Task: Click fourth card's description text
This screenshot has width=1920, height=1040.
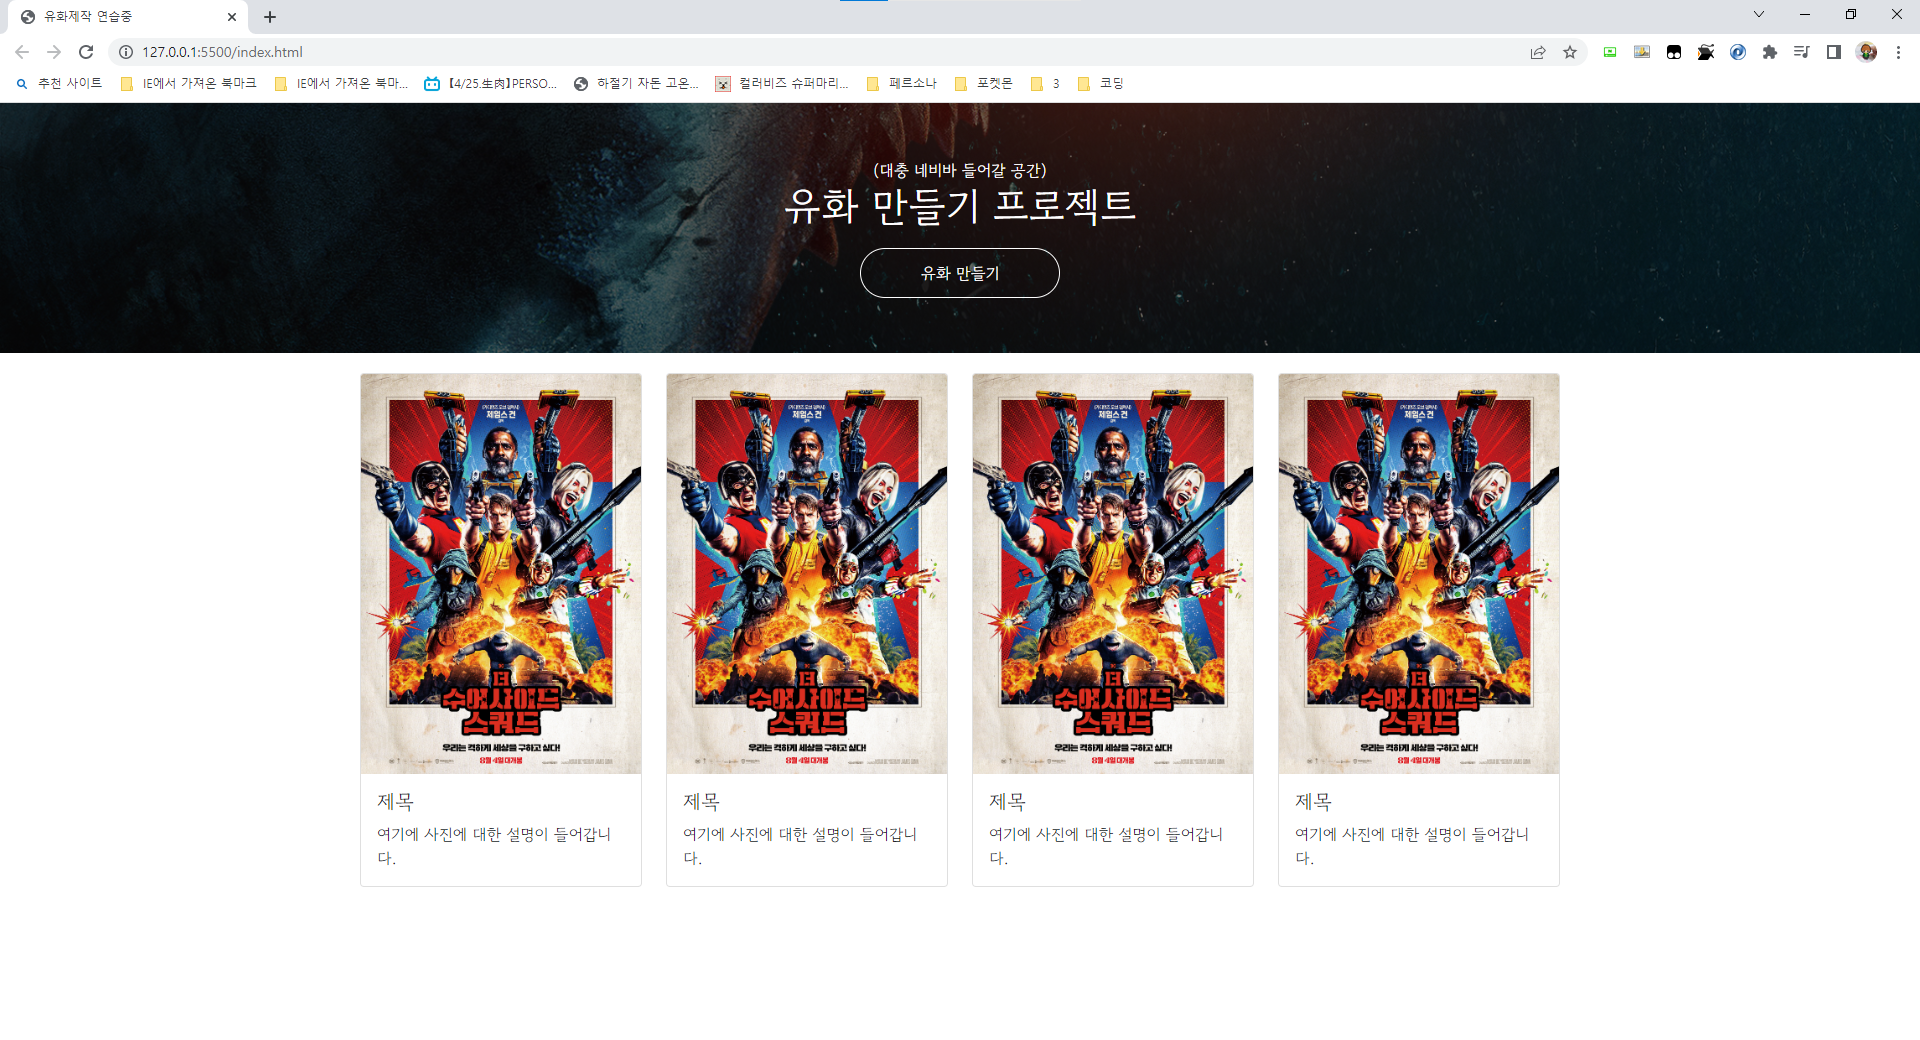Action: pos(1412,846)
